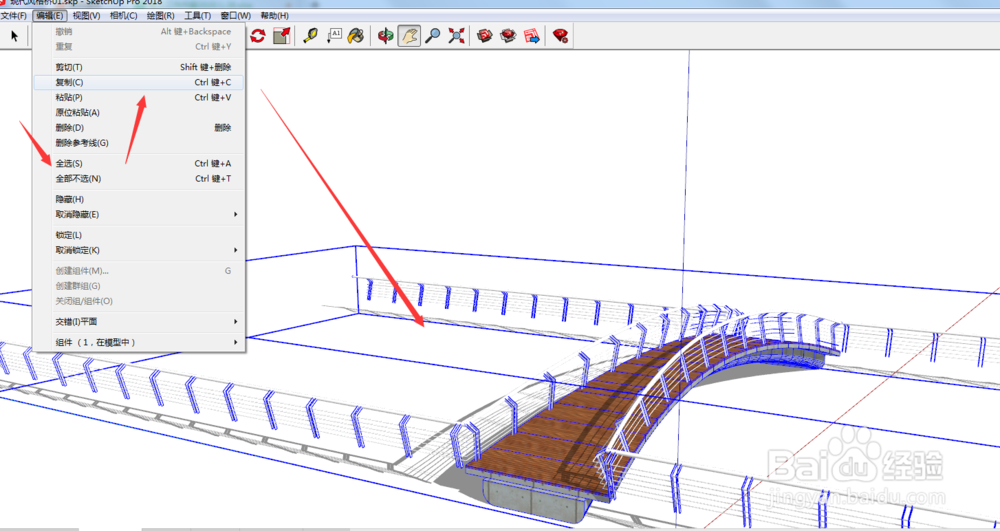Open the 窗口(W) menu
The image size is (1000, 531).
tap(236, 15)
